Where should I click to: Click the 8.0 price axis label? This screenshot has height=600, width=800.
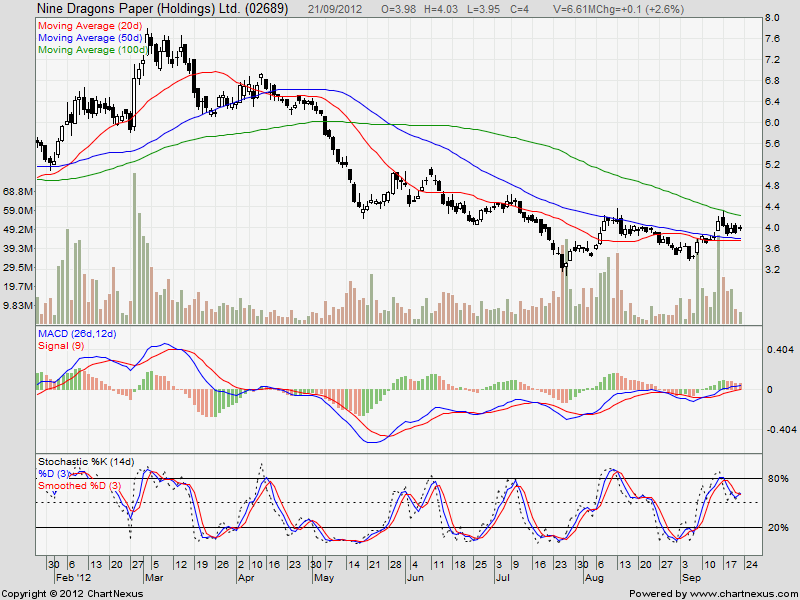coord(772,18)
